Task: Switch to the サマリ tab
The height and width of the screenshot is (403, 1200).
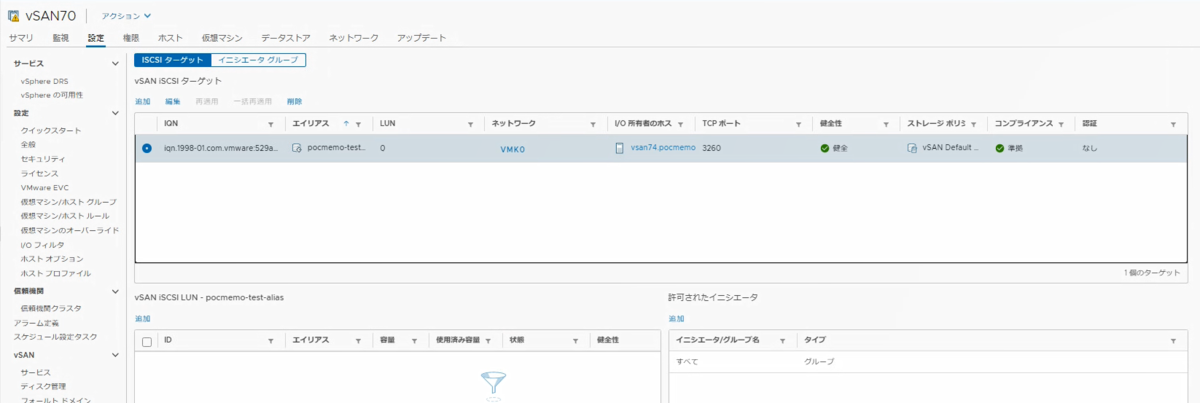Action: (x=21, y=38)
